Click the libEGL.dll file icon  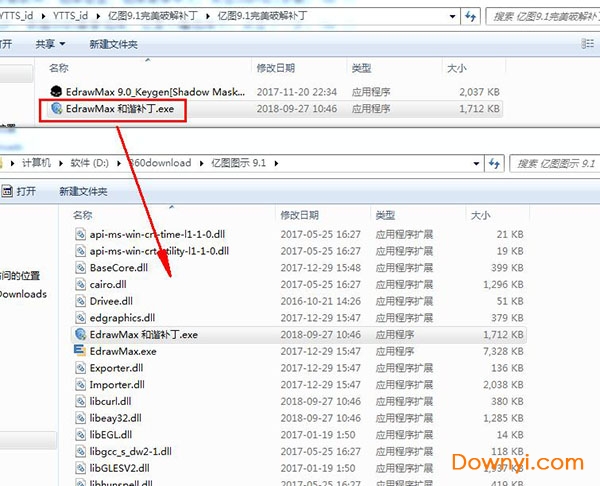pos(80,434)
